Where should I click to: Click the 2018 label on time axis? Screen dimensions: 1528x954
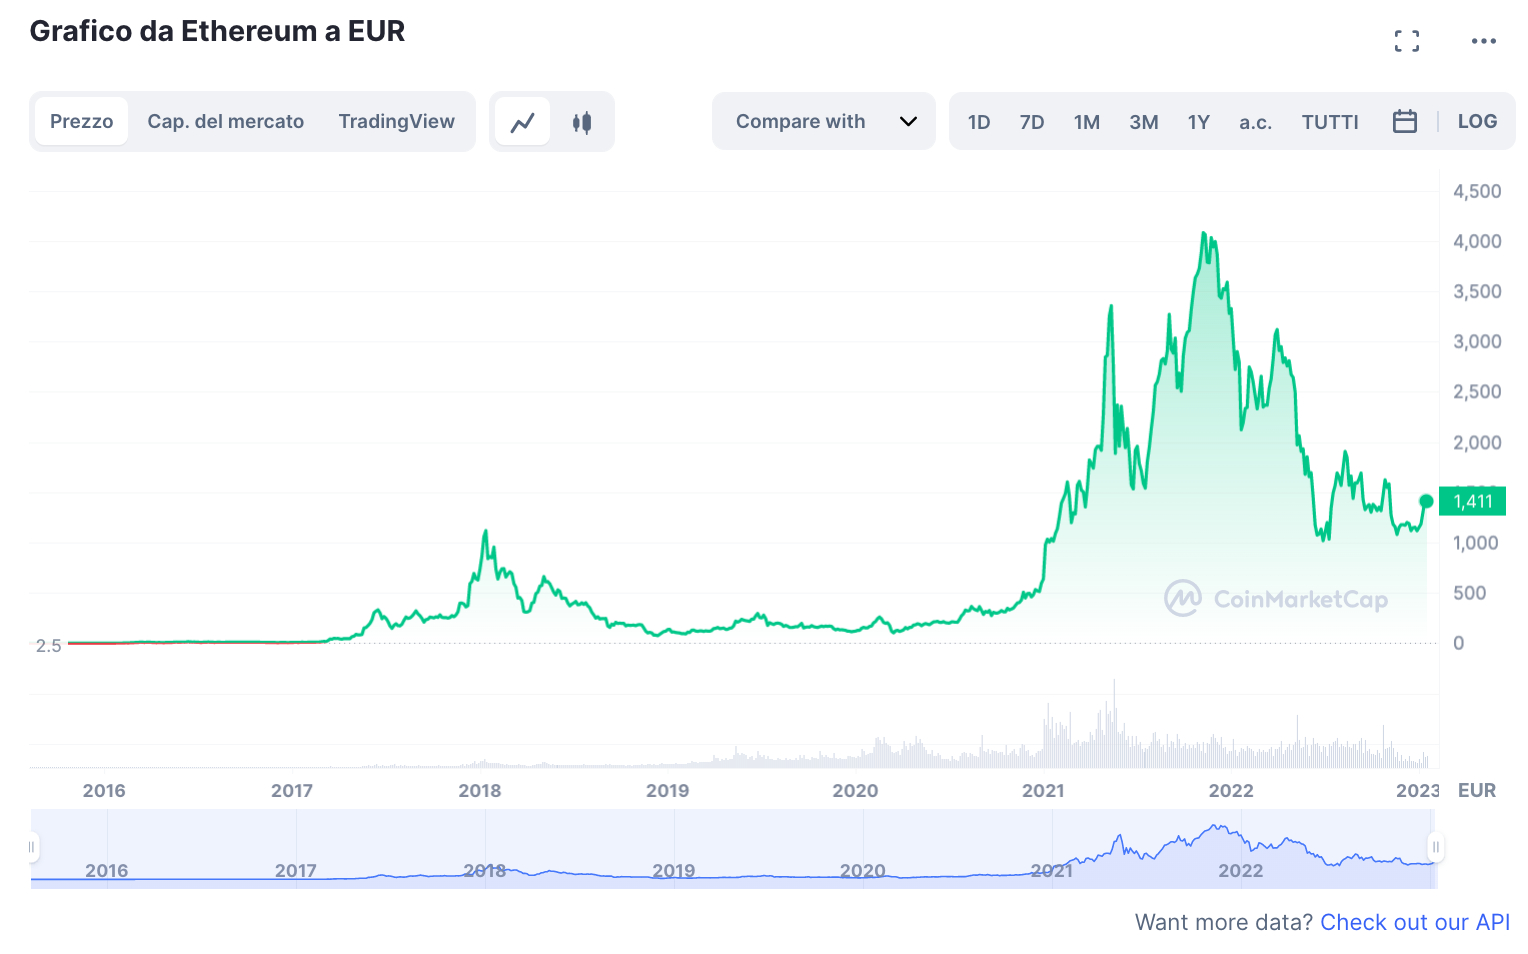pos(480,790)
